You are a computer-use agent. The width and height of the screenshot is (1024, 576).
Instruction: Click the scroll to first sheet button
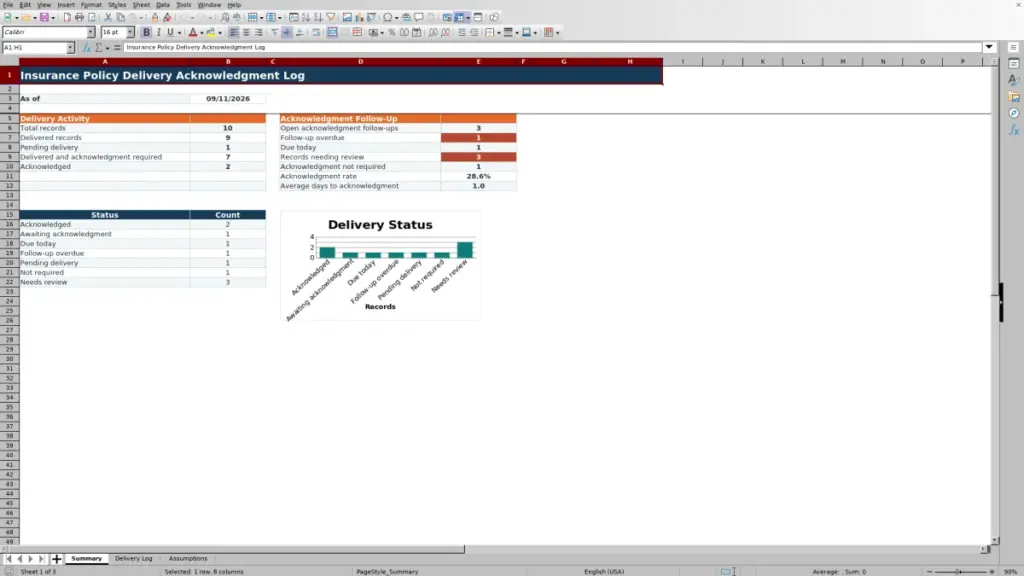point(8,559)
